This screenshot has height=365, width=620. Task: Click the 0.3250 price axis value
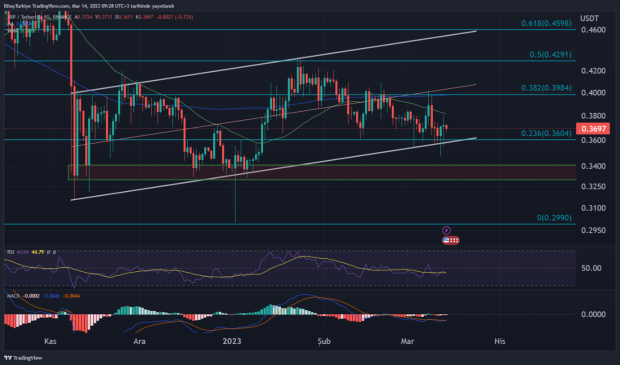[593, 186]
